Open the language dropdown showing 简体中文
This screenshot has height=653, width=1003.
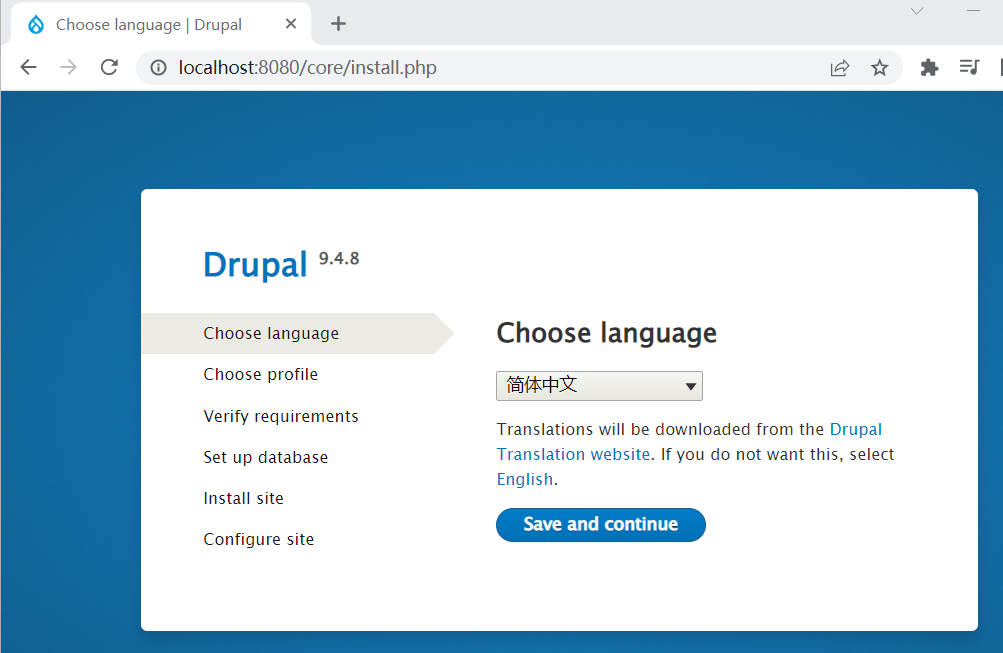pyautogui.click(x=599, y=386)
